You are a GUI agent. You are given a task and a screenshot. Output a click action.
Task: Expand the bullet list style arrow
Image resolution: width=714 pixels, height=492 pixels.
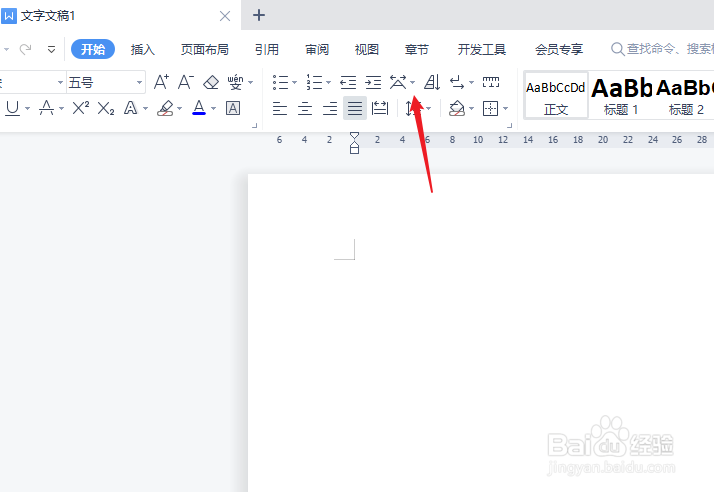[294, 82]
